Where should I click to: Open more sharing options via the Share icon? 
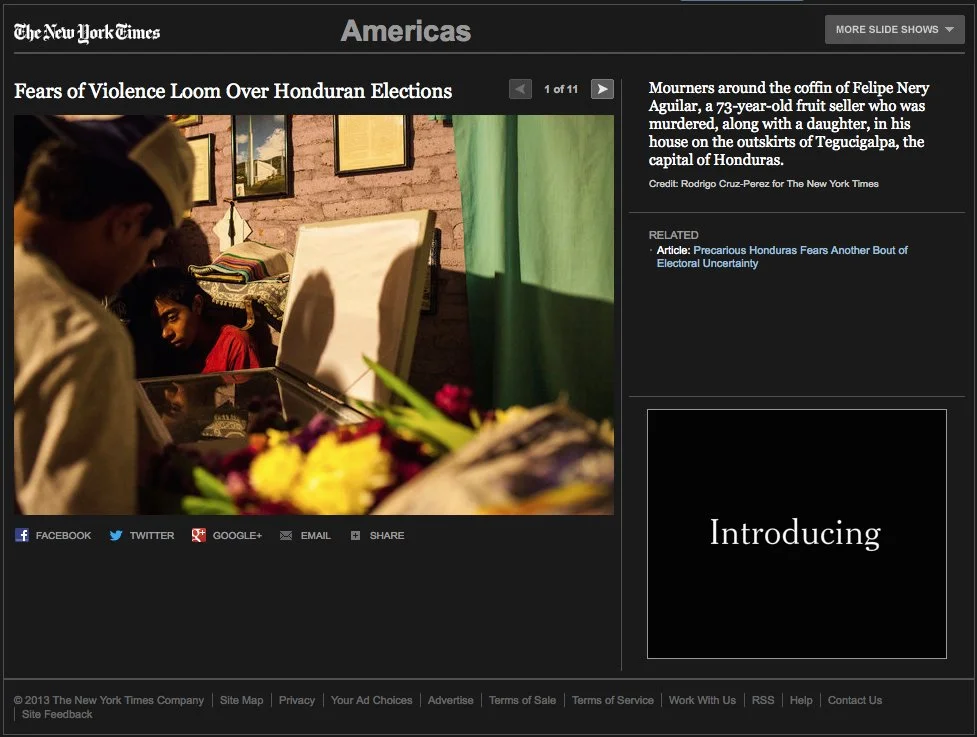(377, 535)
